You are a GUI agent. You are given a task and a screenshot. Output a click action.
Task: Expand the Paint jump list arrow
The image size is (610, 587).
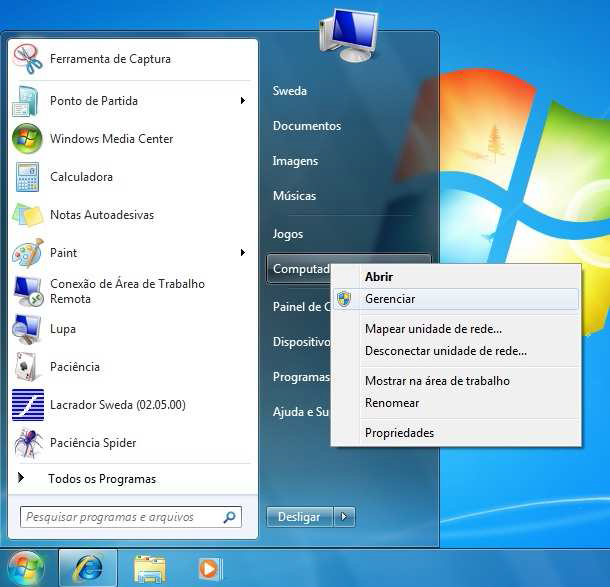pyautogui.click(x=243, y=253)
